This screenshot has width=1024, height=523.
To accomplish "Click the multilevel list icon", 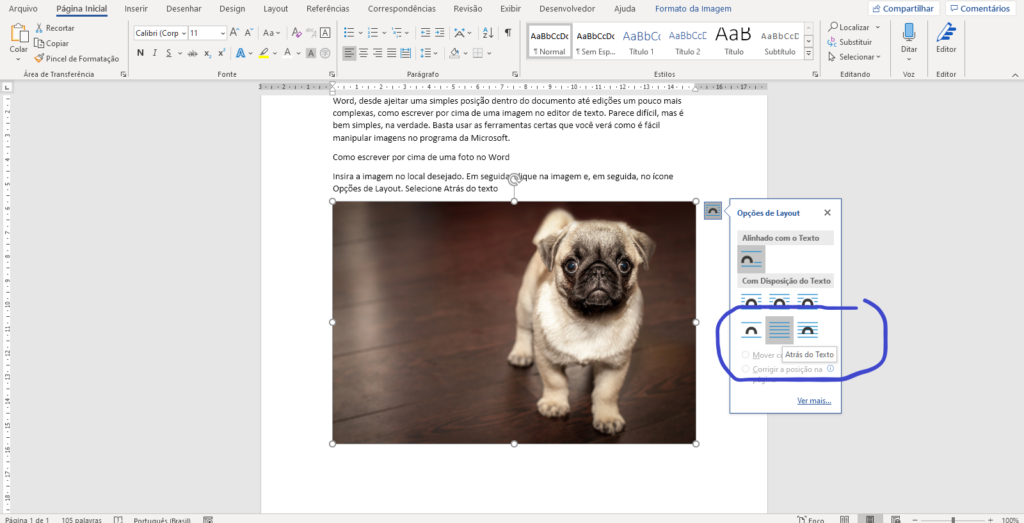I will click(396, 32).
